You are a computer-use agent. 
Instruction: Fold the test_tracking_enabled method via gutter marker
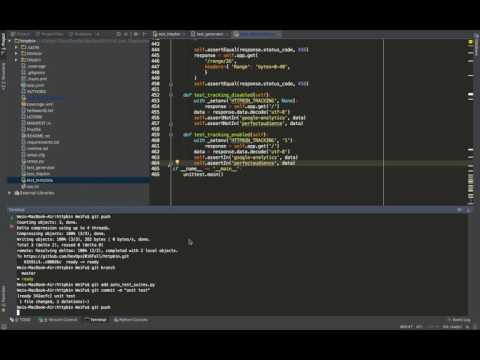[171, 135]
